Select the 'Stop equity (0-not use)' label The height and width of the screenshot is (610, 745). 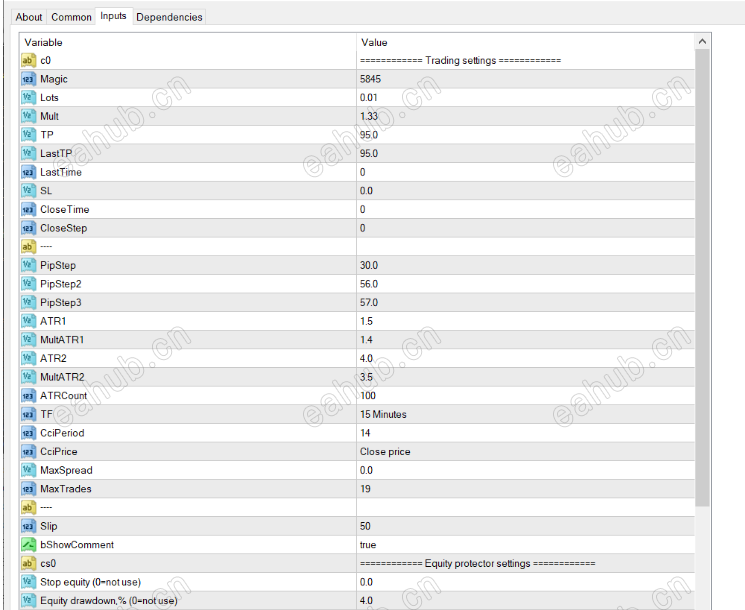(x=90, y=582)
